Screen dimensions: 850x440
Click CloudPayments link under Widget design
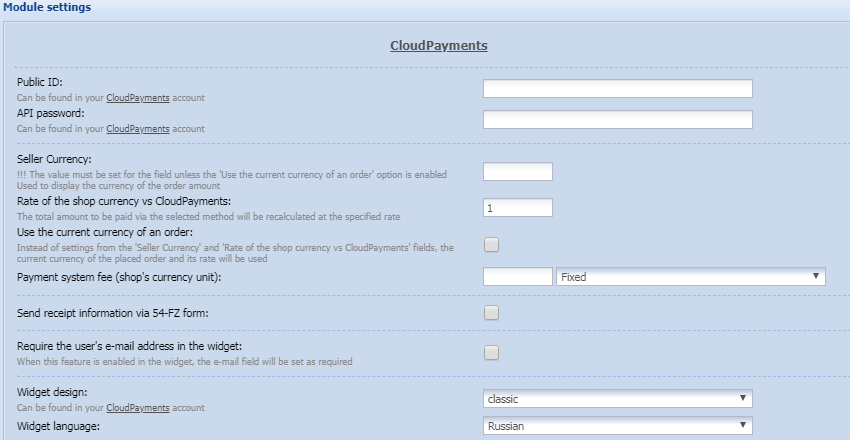tap(138, 408)
